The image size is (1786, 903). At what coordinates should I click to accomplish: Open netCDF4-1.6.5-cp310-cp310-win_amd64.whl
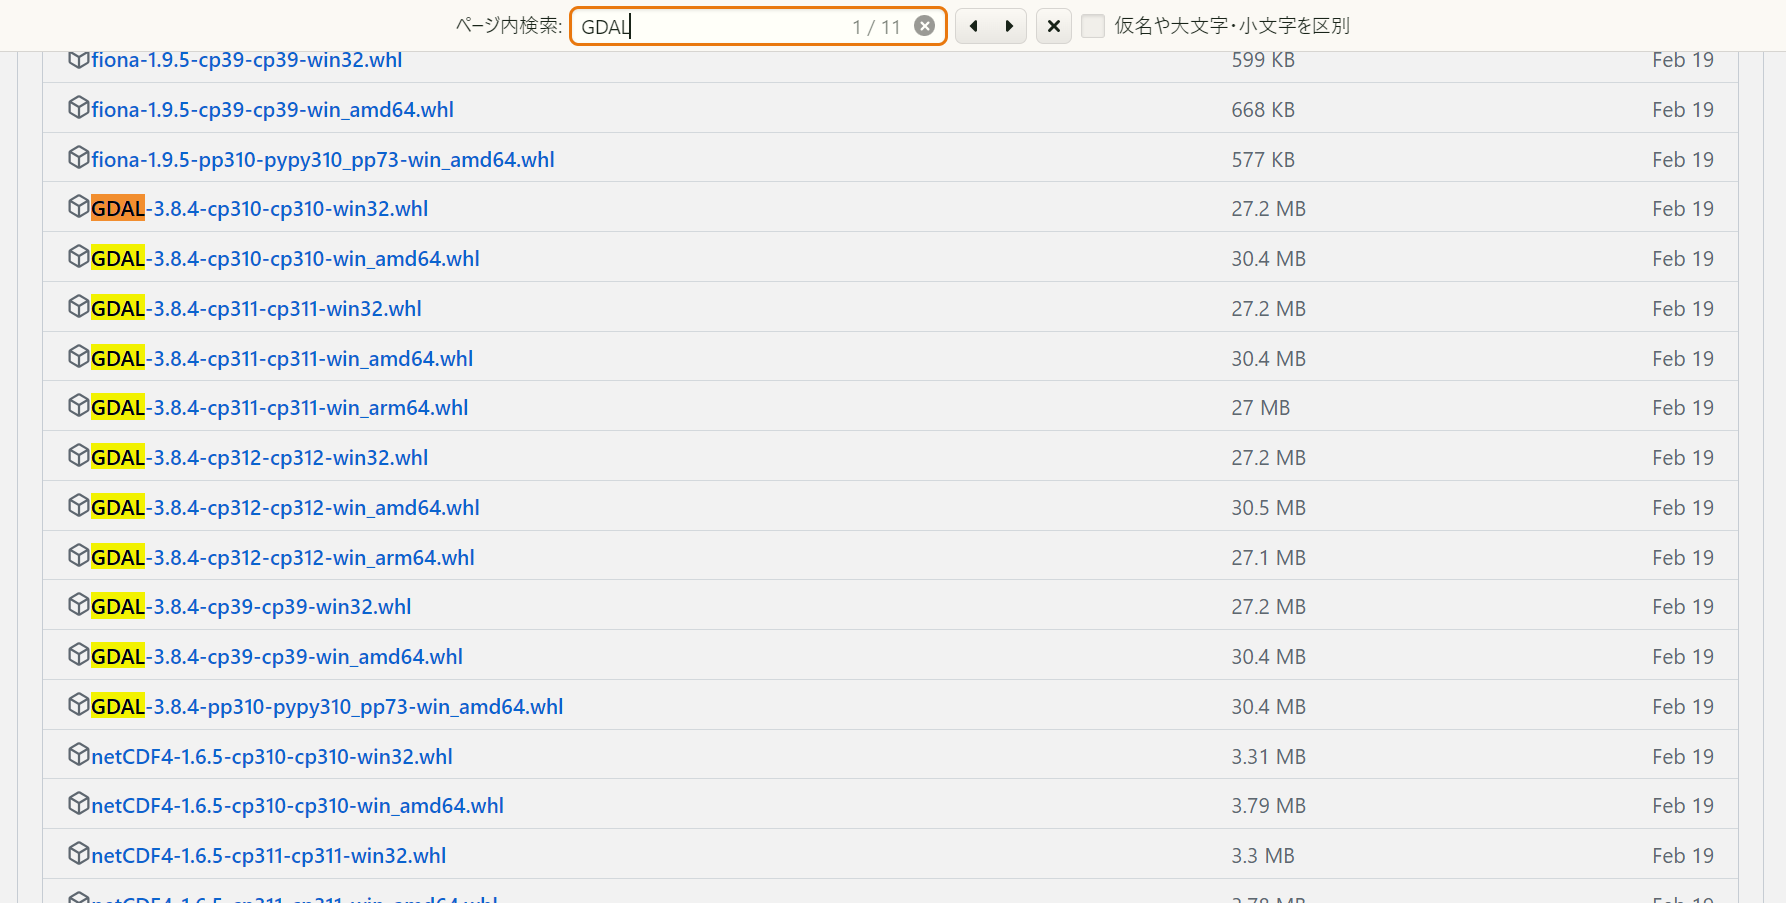click(297, 805)
